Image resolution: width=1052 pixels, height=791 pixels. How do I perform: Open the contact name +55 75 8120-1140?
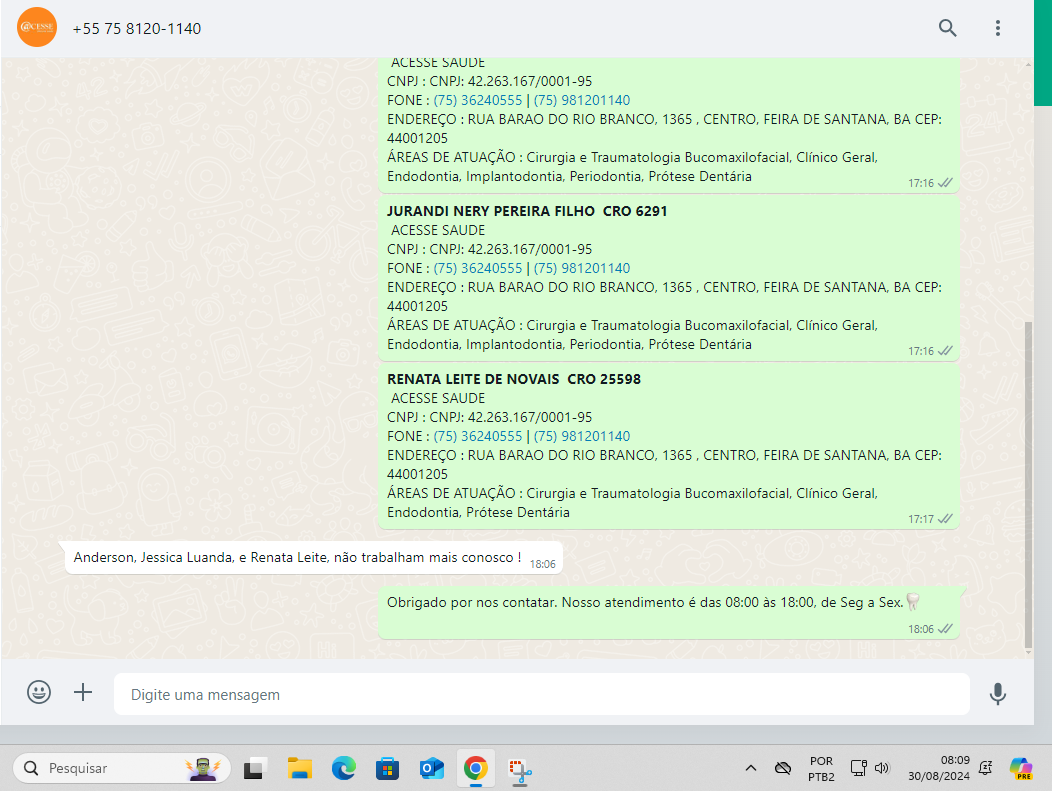137,29
